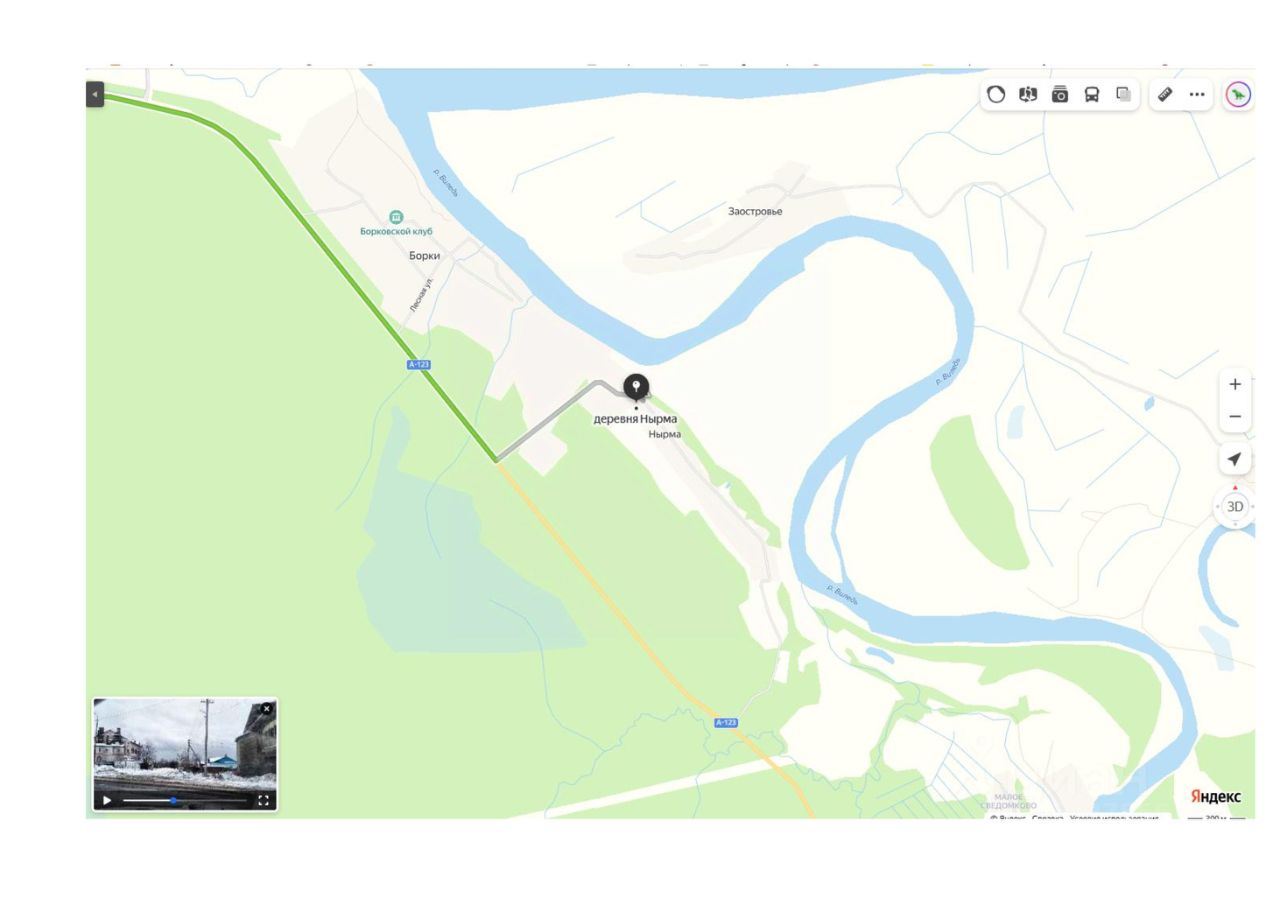This screenshot has height=905, width=1280.
Task: Click the деревня Нырма map pin
Action: pyautogui.click(x=636, y=387)
